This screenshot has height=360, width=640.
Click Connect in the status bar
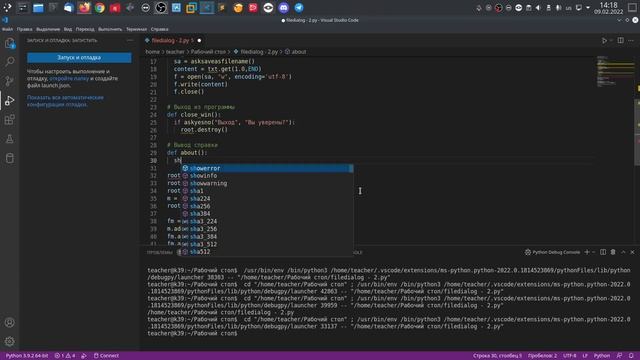(106, 356)
